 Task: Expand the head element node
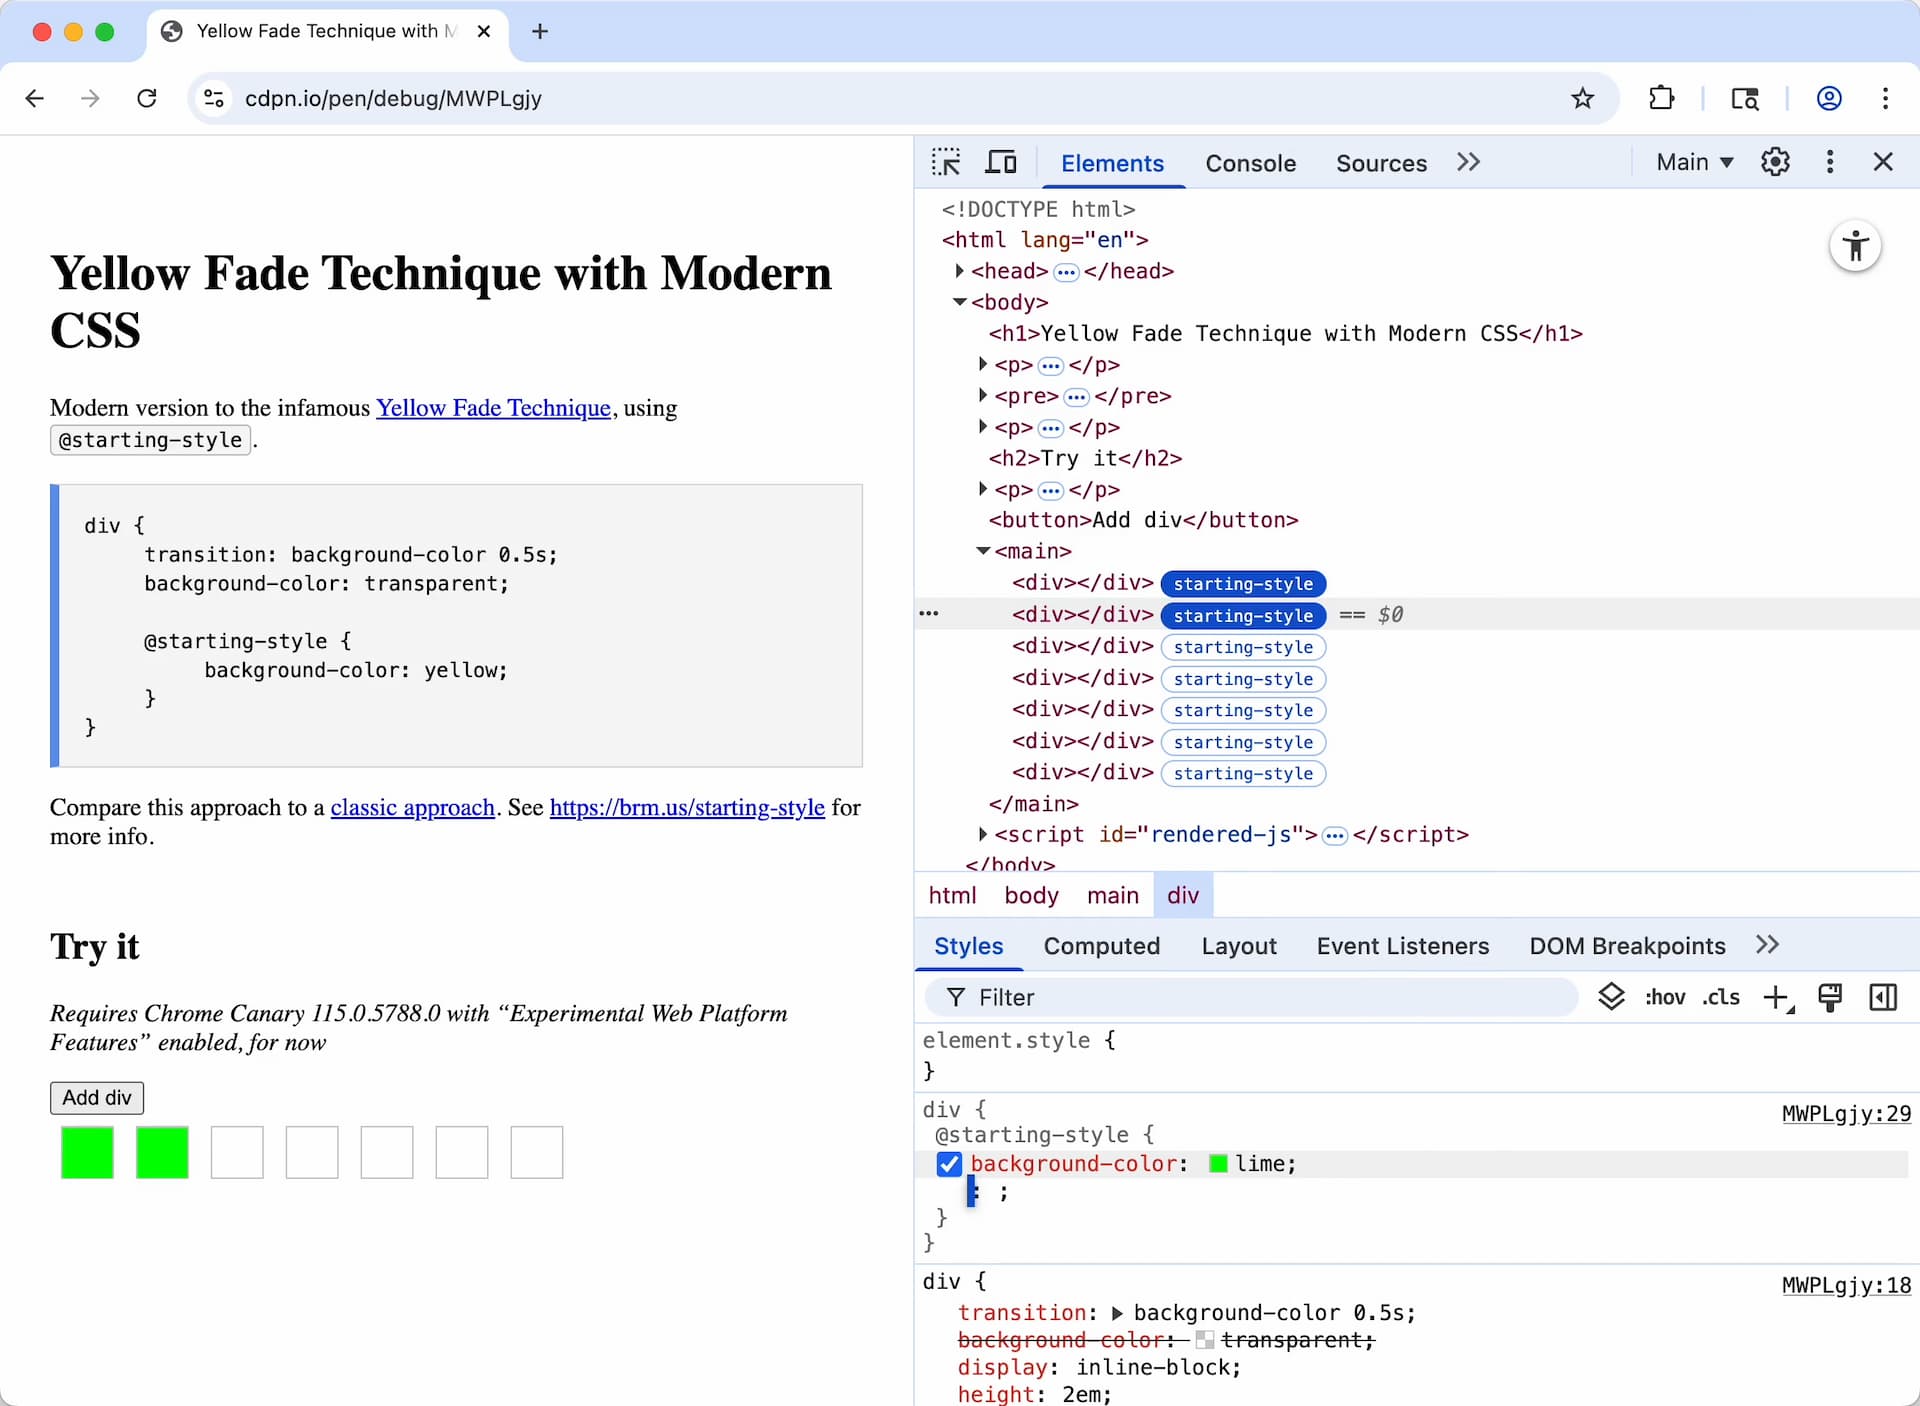point(959,271)
